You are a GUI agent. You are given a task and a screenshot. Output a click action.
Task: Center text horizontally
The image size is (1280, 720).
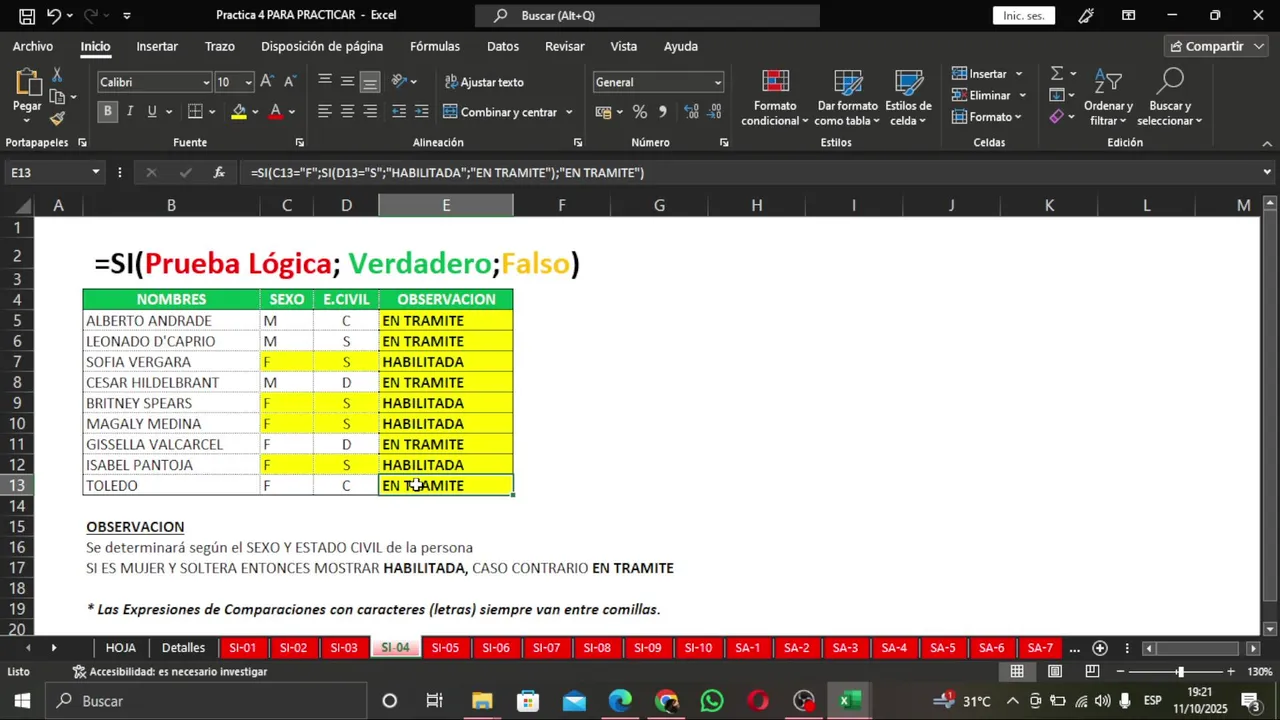[347, 112]
